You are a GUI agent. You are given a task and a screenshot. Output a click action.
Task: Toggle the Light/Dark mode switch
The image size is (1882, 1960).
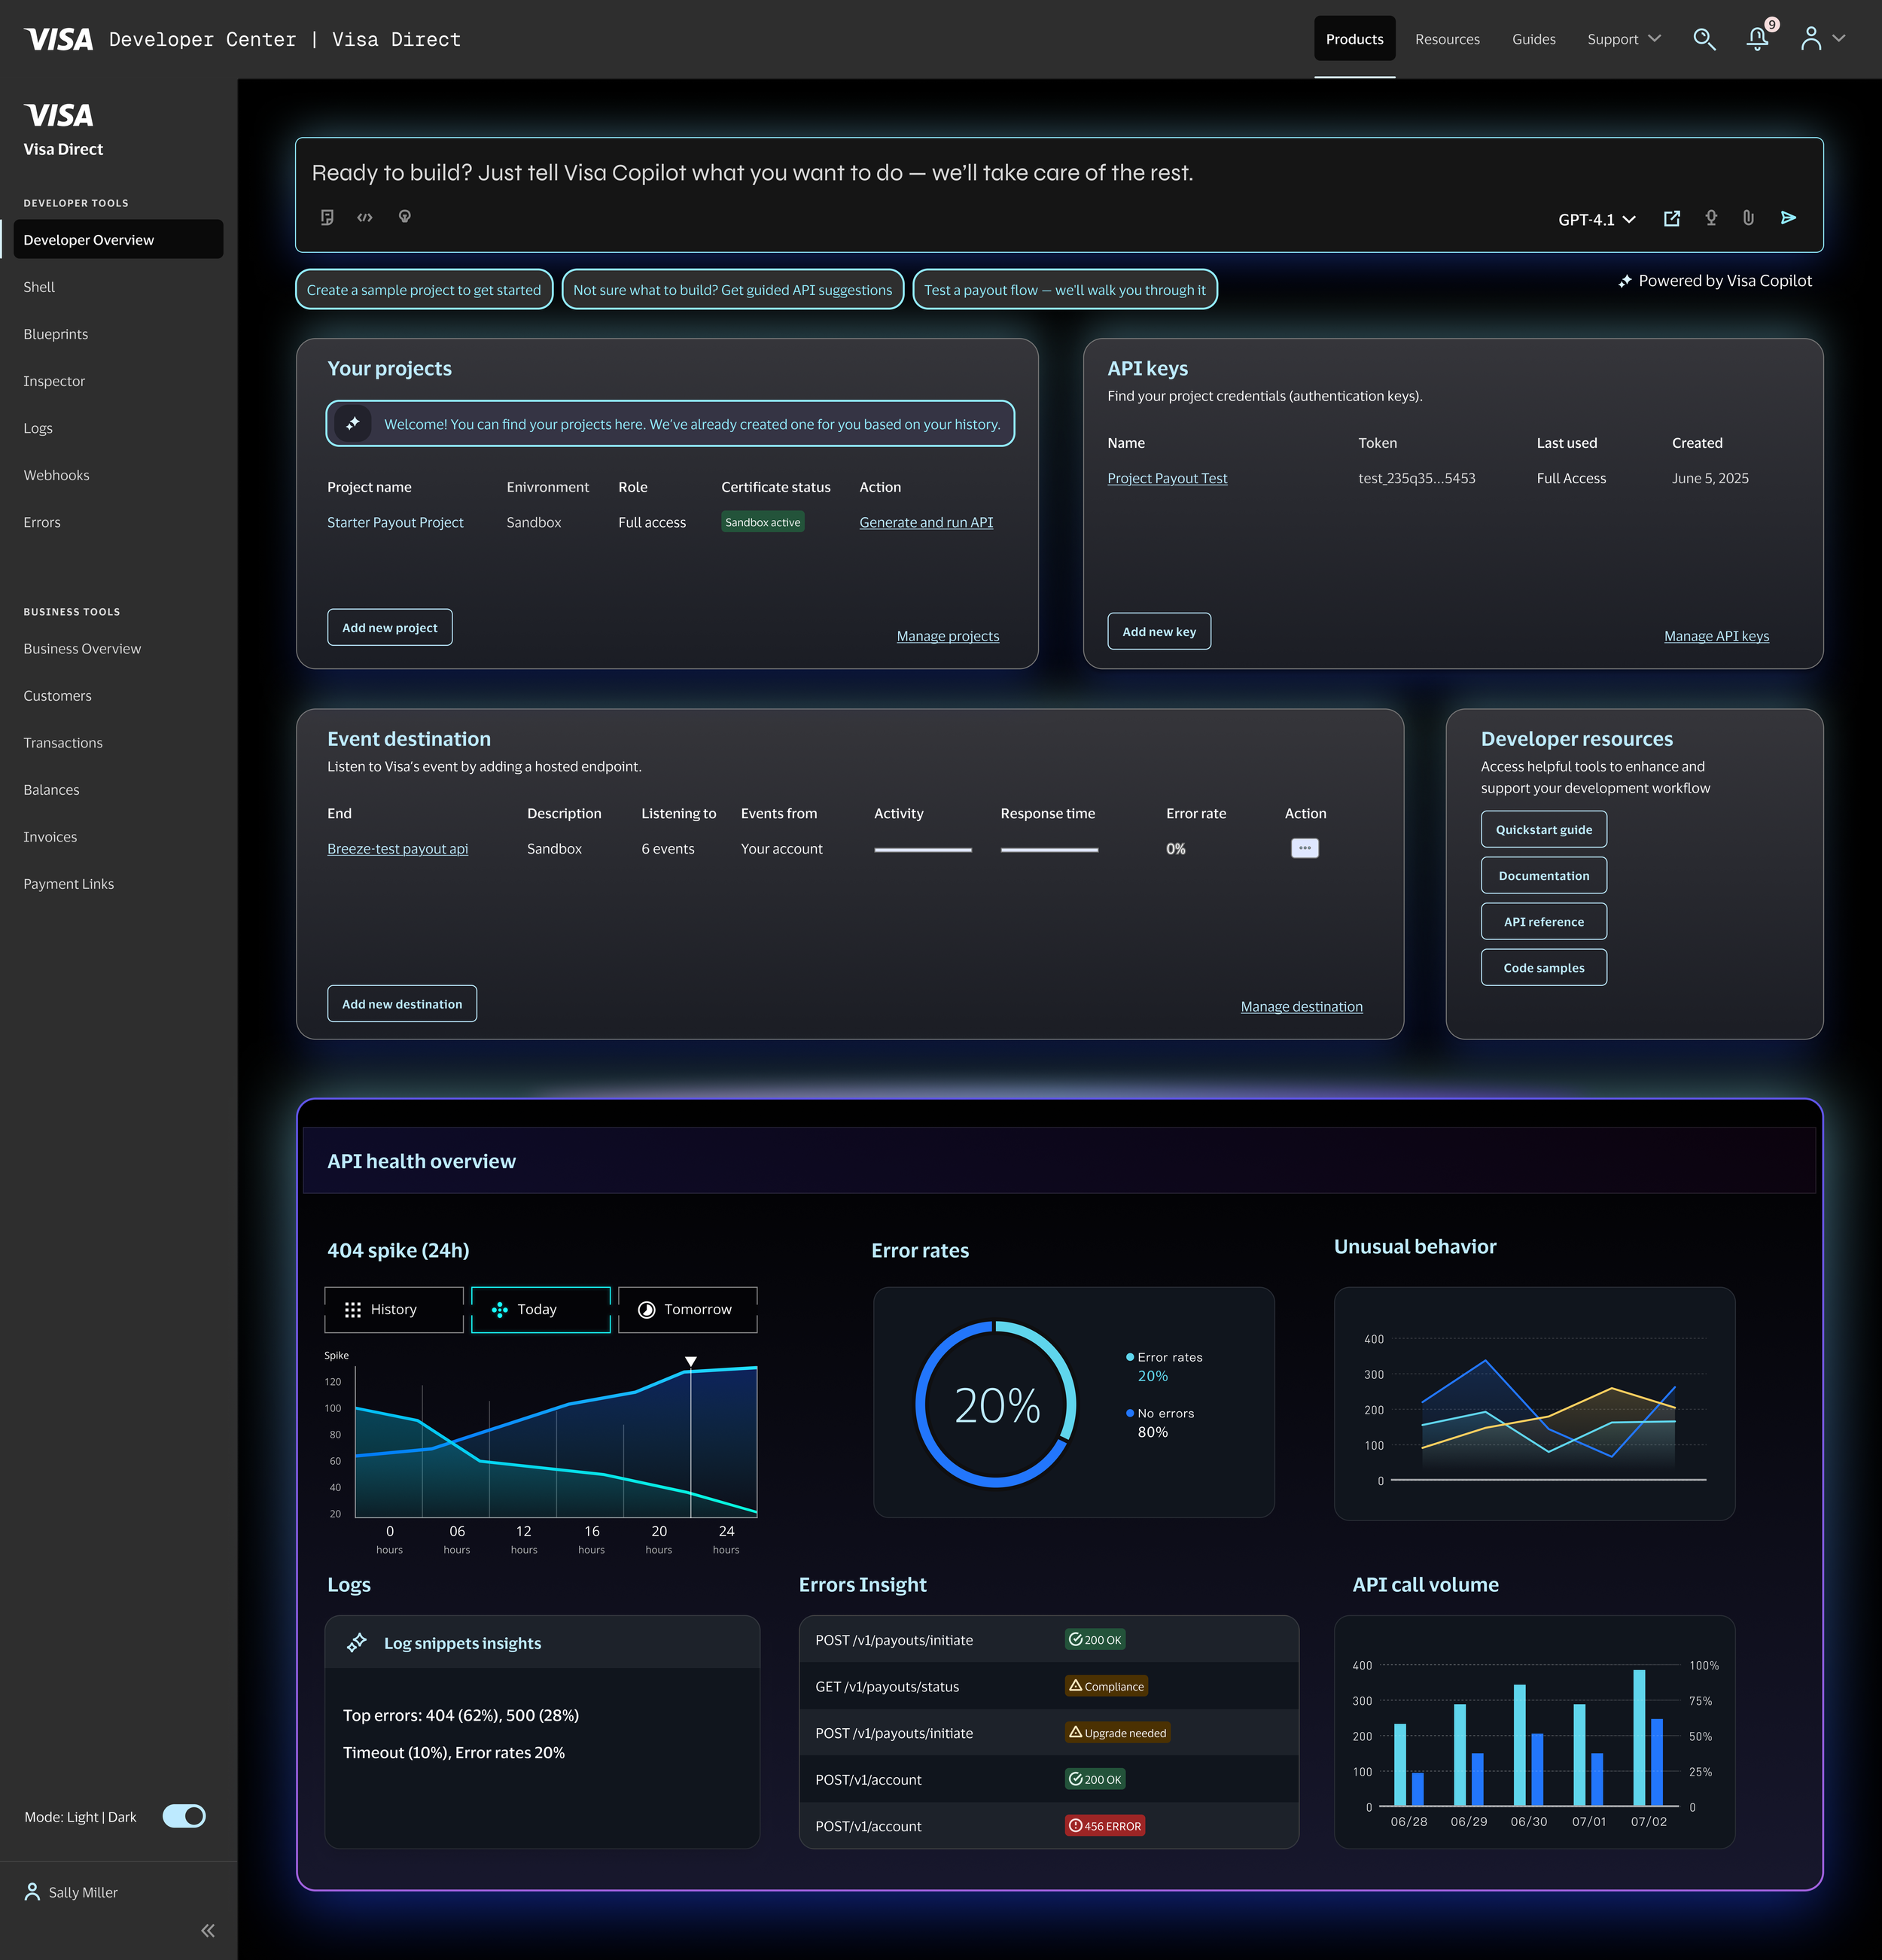click(184, 1816)
